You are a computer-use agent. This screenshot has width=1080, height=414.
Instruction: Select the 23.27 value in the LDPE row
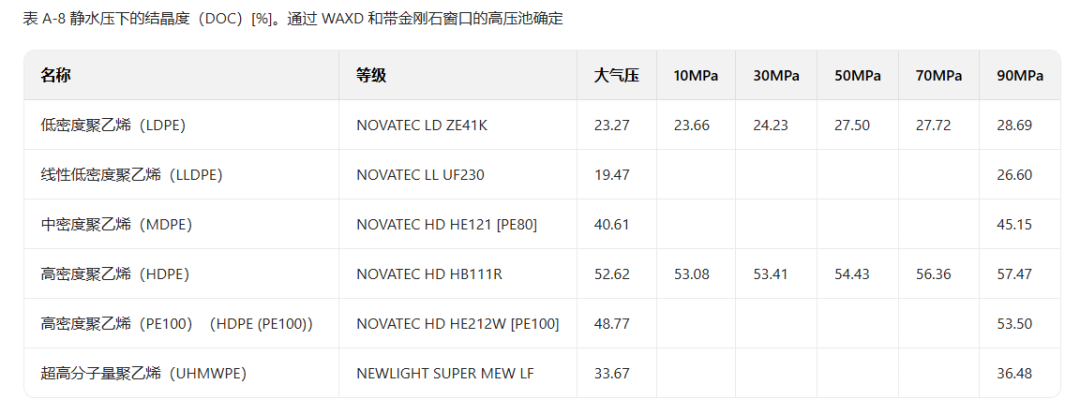[x=612, y=125]
